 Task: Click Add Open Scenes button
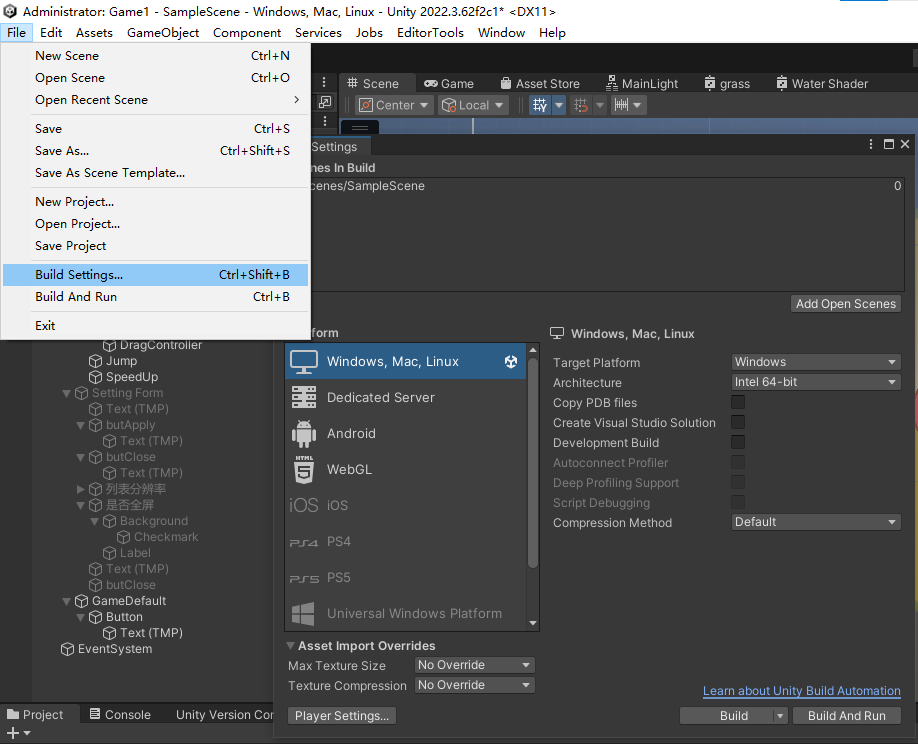tap(846, 304)
